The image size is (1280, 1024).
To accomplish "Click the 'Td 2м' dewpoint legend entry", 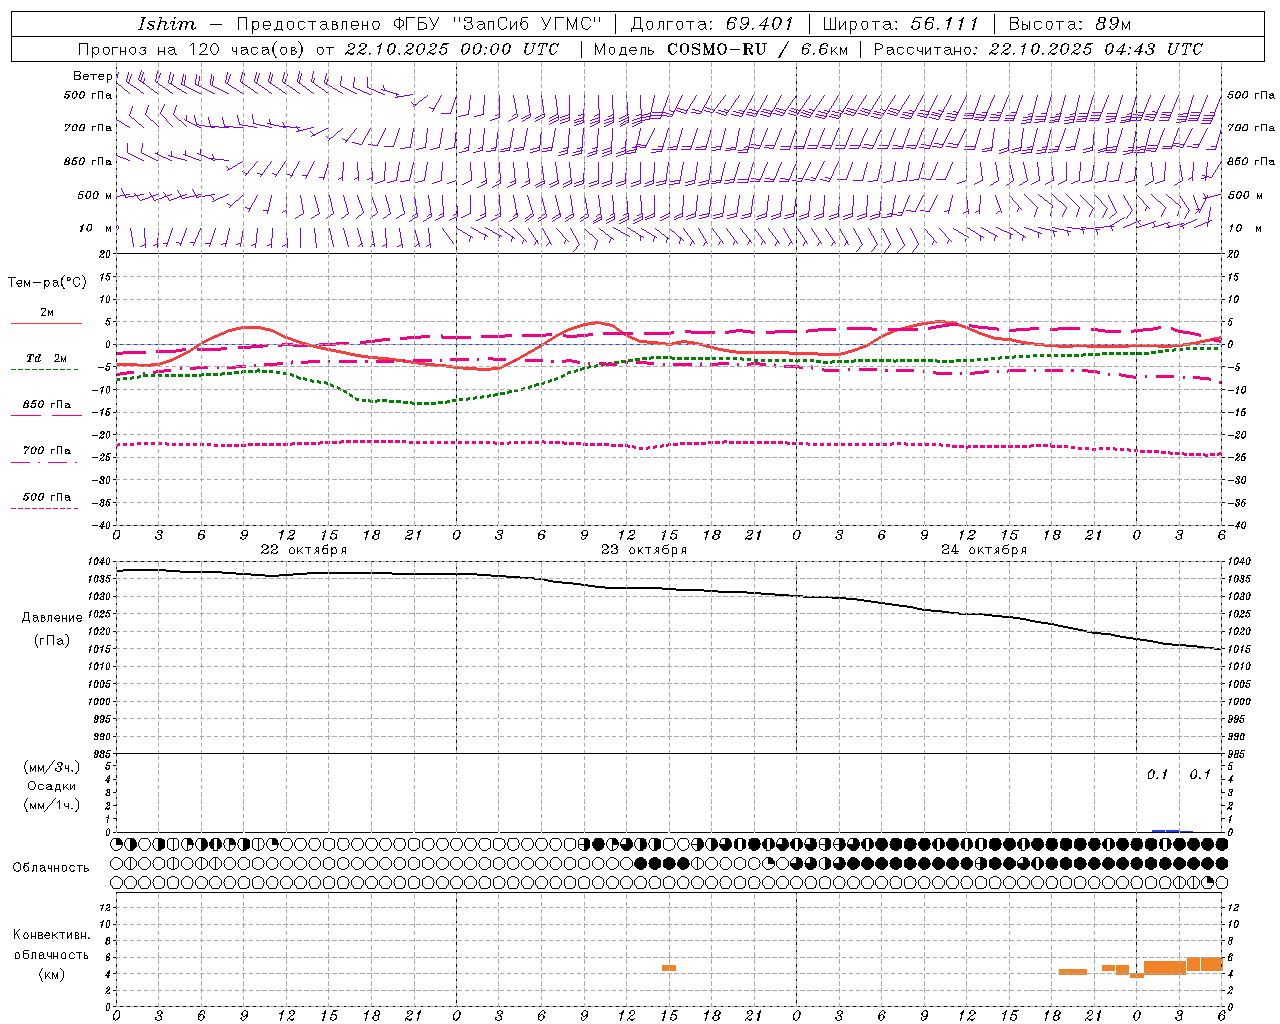I will pyautogui.click(x=46, y=358).
